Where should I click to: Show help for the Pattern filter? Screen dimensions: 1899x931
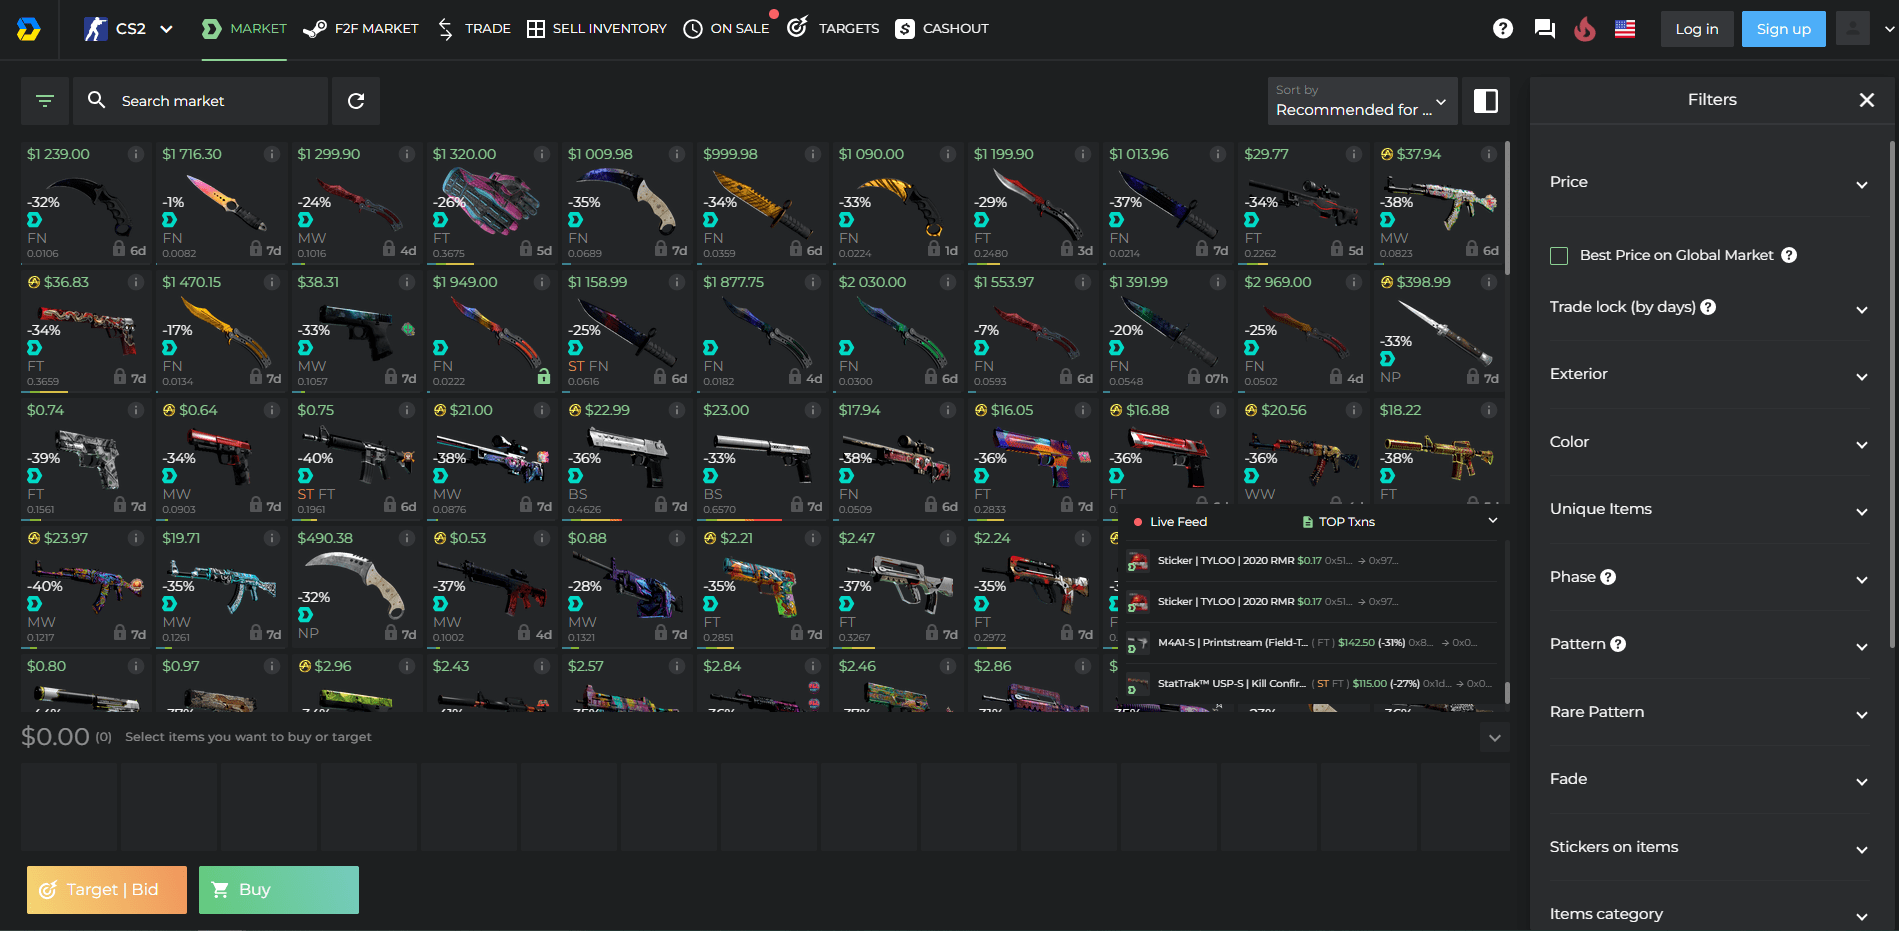[1618, 644]
